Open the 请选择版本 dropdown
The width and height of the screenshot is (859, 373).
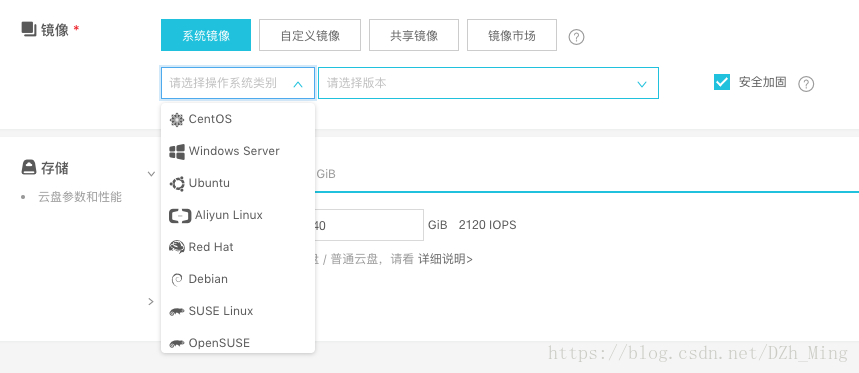488,83
